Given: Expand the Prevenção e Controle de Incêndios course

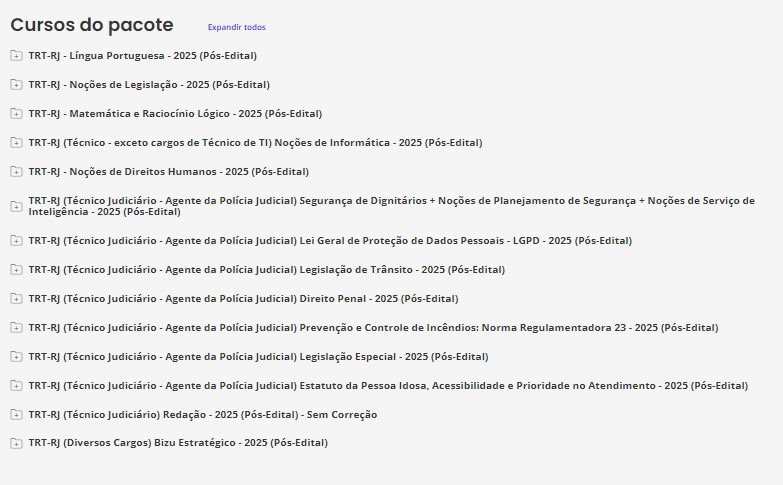Looking at the screenshot, I should (x=16, y=328).
